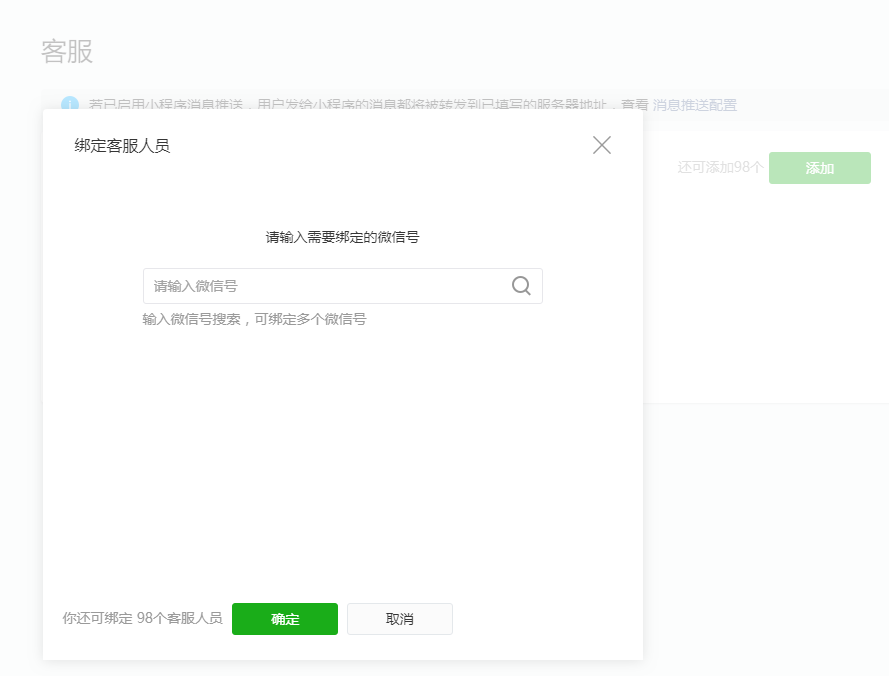
Task: Confirm binding with the green 确定 button
Action: (x=285, y=619)
